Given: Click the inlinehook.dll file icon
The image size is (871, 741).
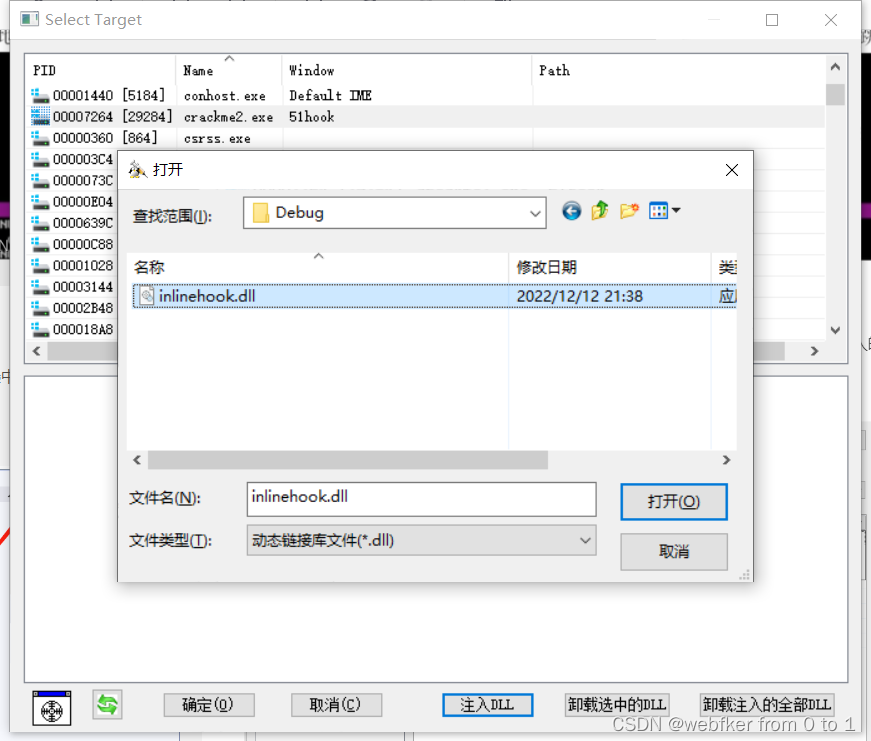Looking at the screenshot, I should coord(147,295).
